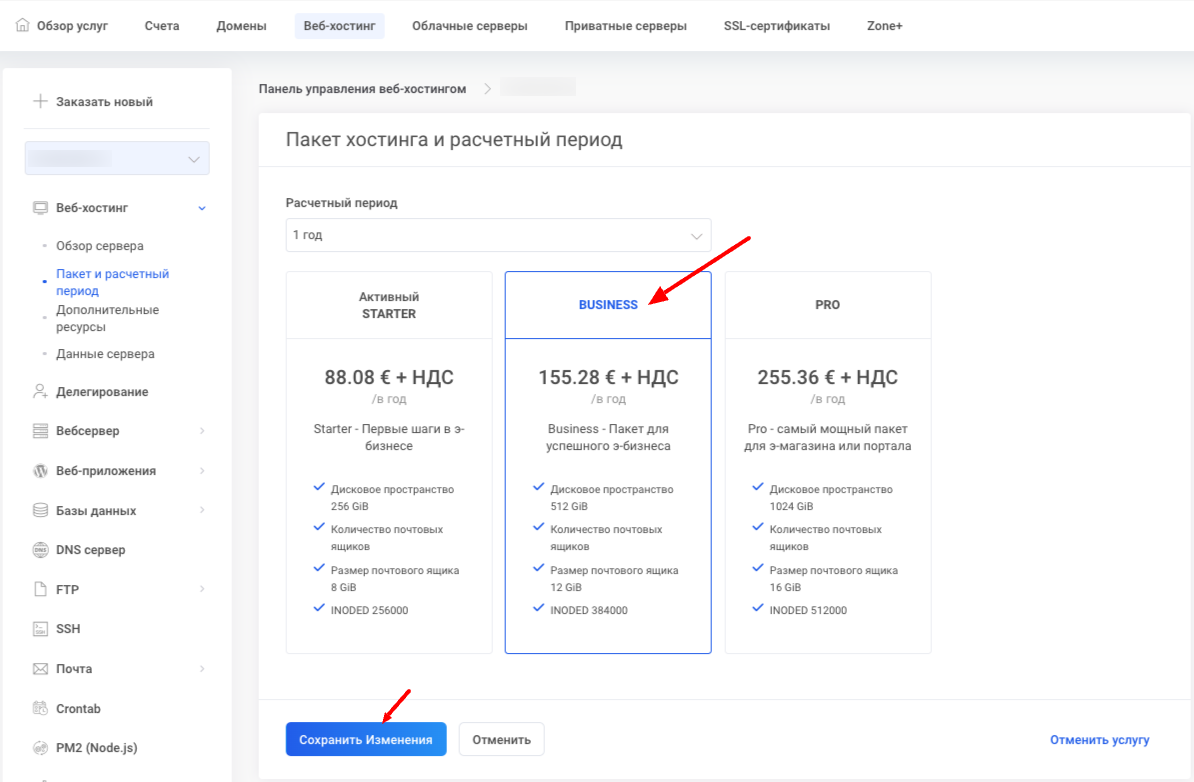This screenshot has width=1194, height=782.
Task: Click the home icon beside Обзор услуг
Action: pyautogui.click(x=23, y=26)
